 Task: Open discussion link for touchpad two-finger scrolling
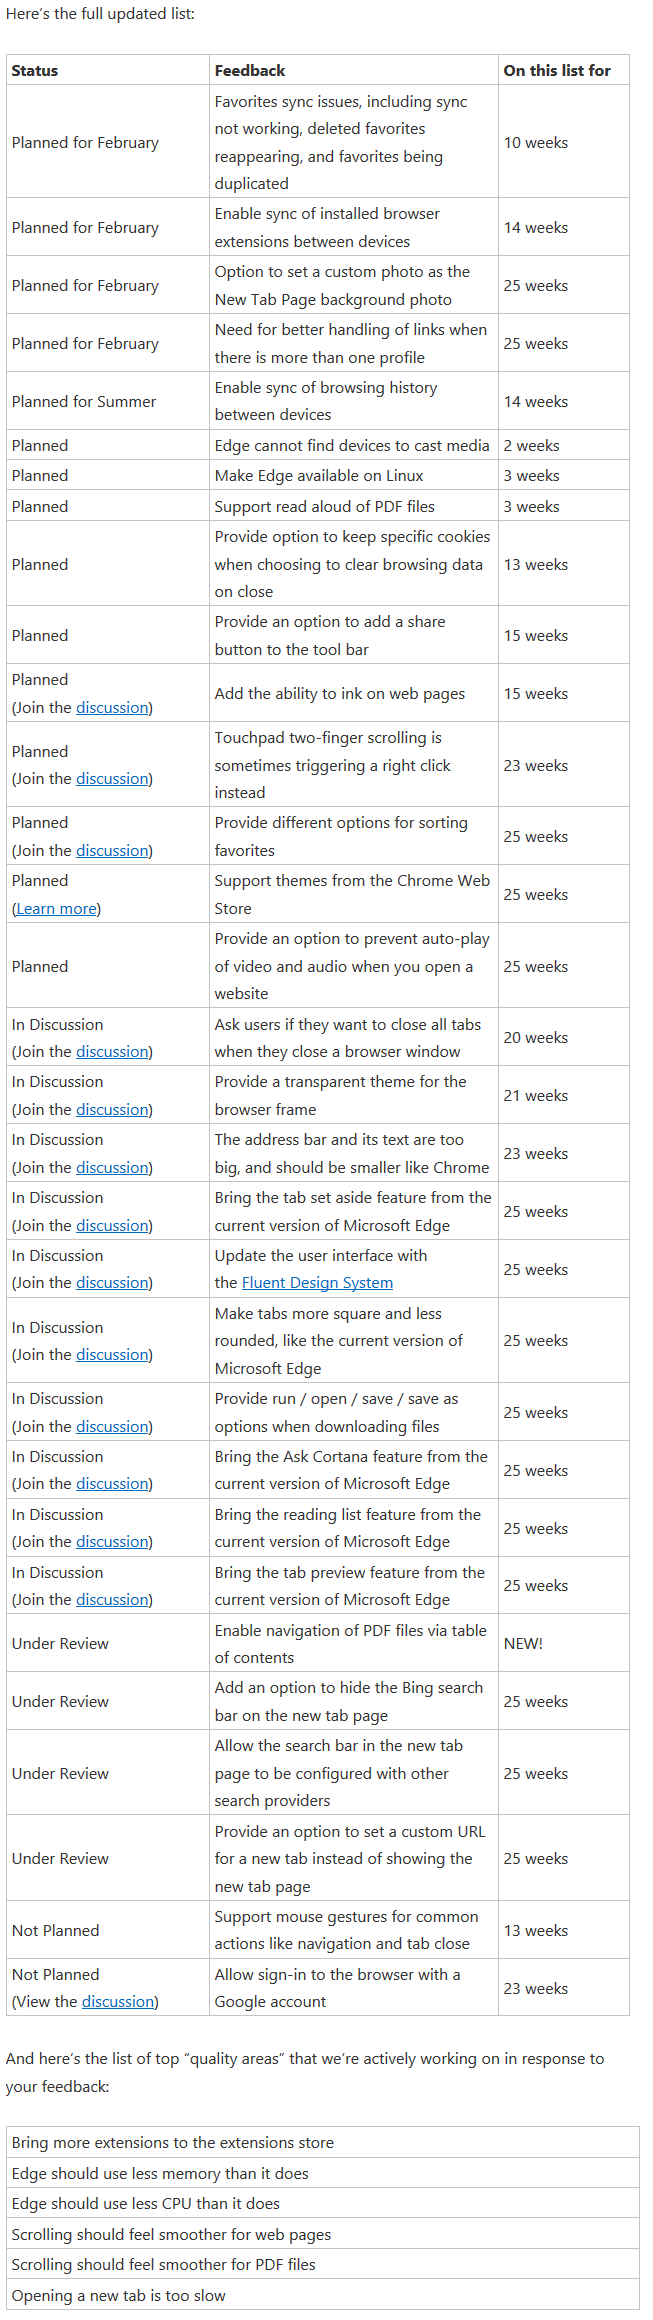(x=112, y=779)
